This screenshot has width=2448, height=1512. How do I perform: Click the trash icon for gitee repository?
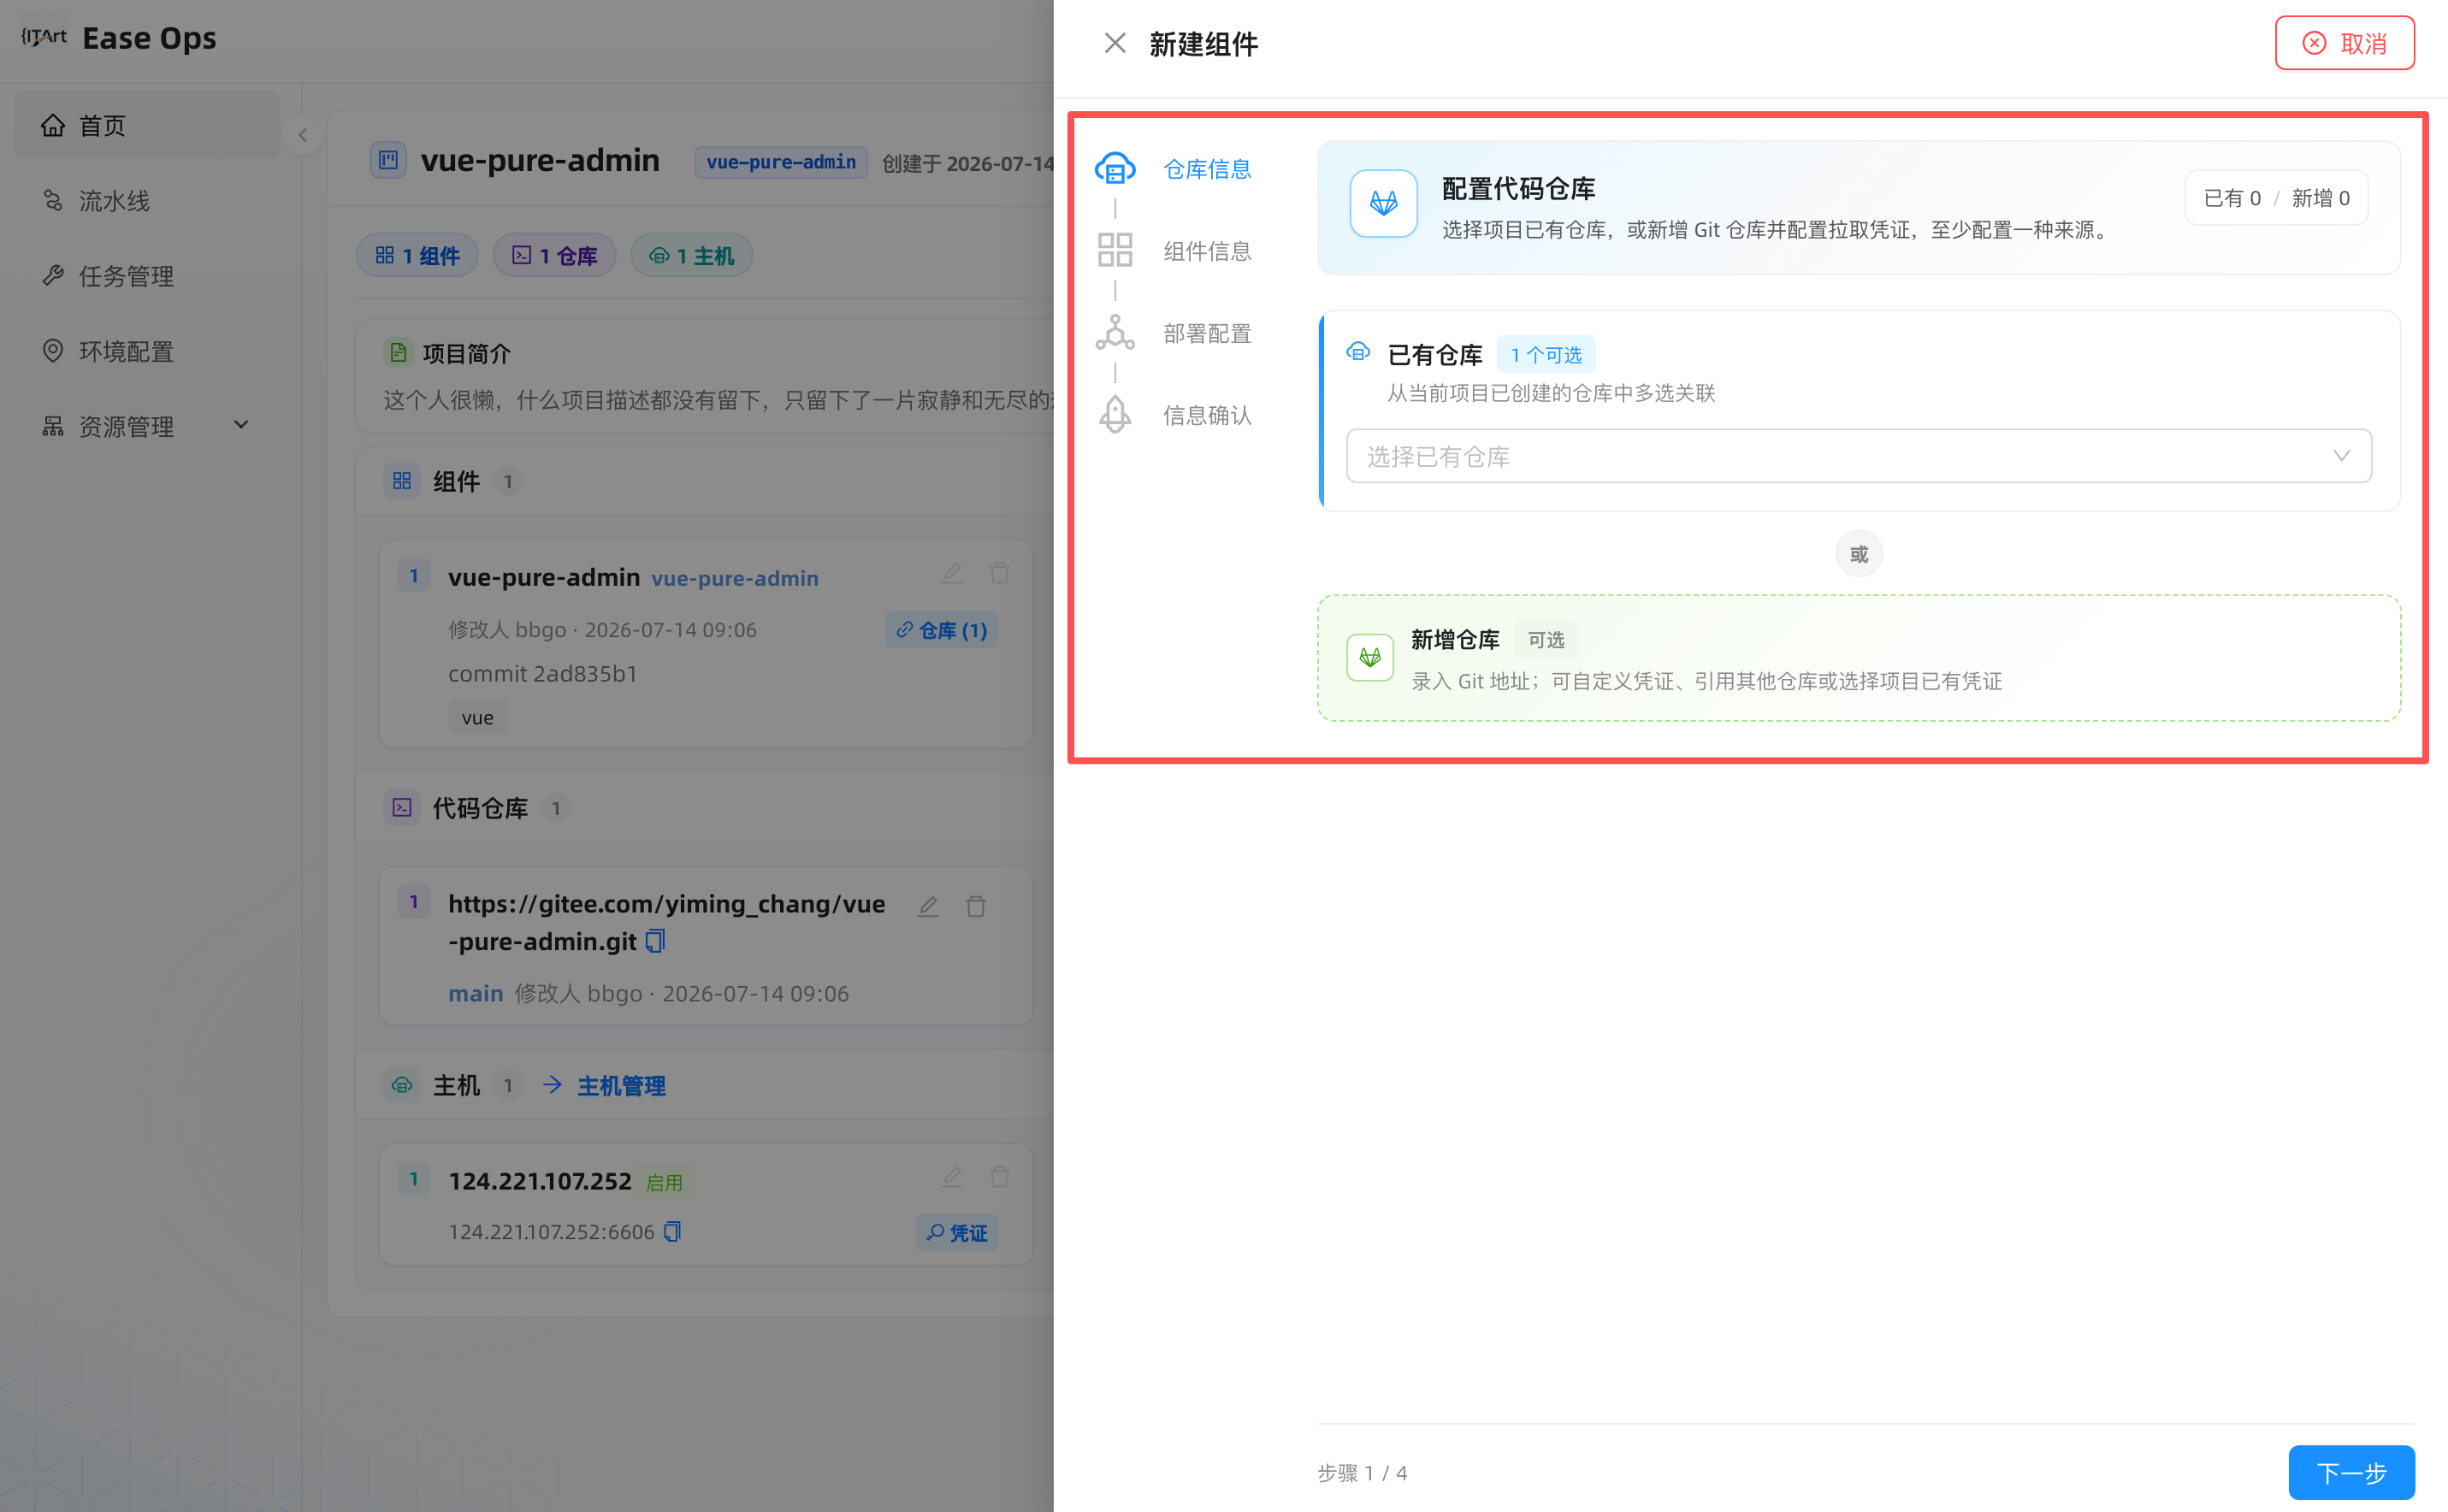[x=976, y=906]
